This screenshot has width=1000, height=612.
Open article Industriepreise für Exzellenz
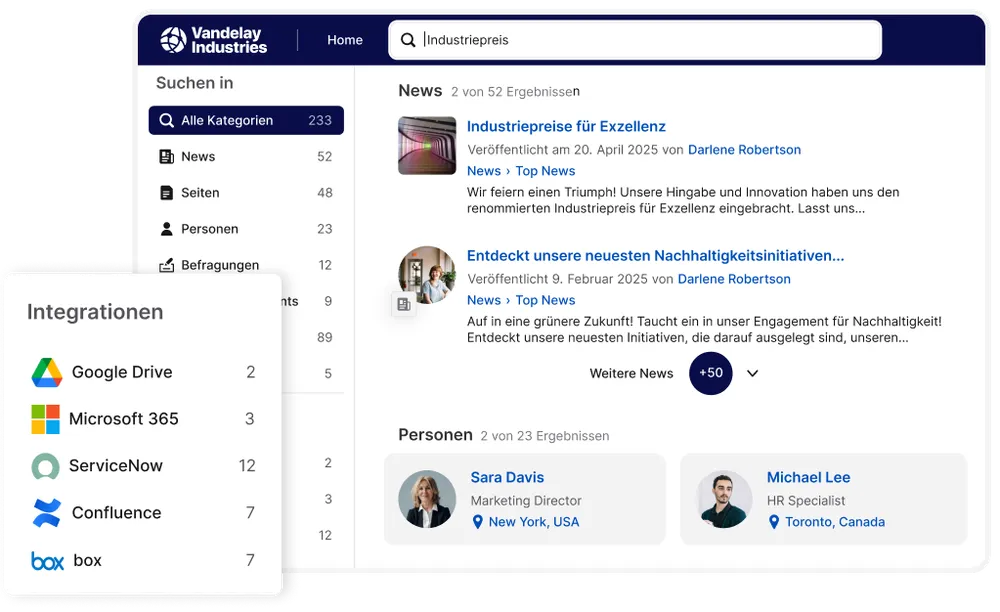coord(566,126)
